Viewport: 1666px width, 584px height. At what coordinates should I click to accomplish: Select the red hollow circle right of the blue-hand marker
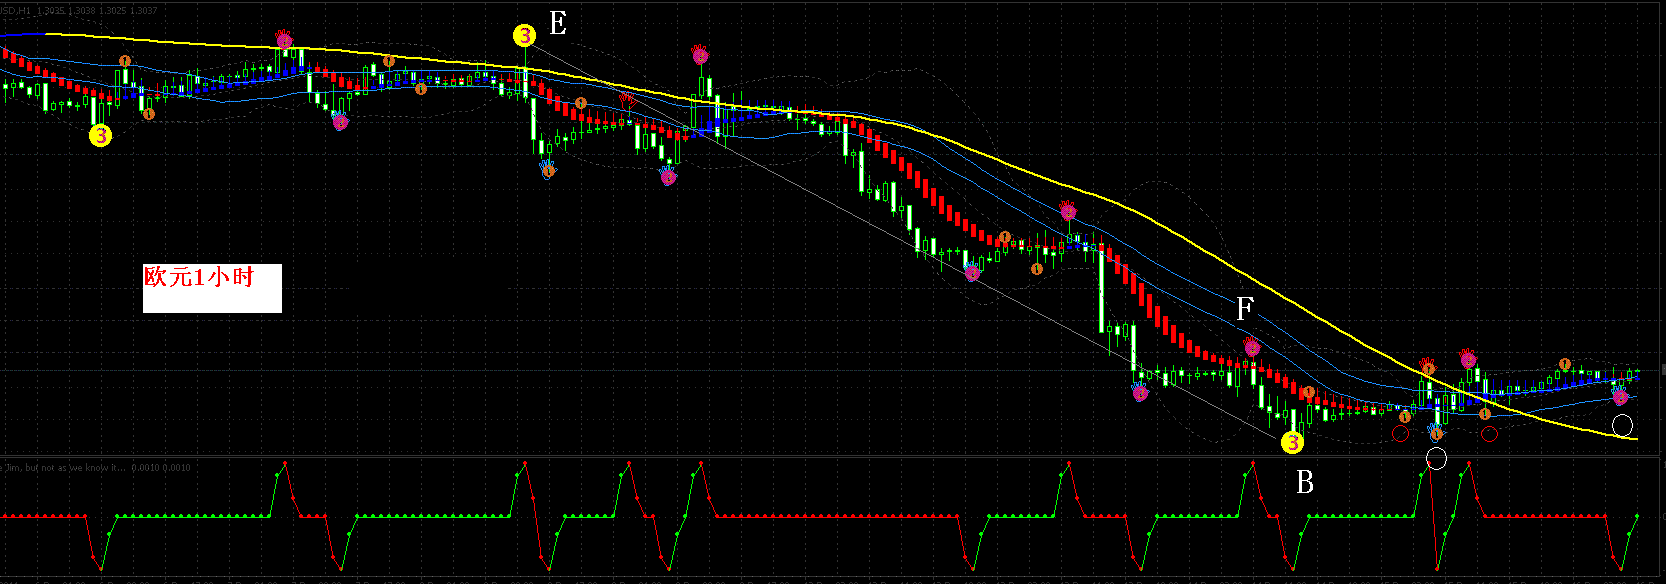point(1489,434)
